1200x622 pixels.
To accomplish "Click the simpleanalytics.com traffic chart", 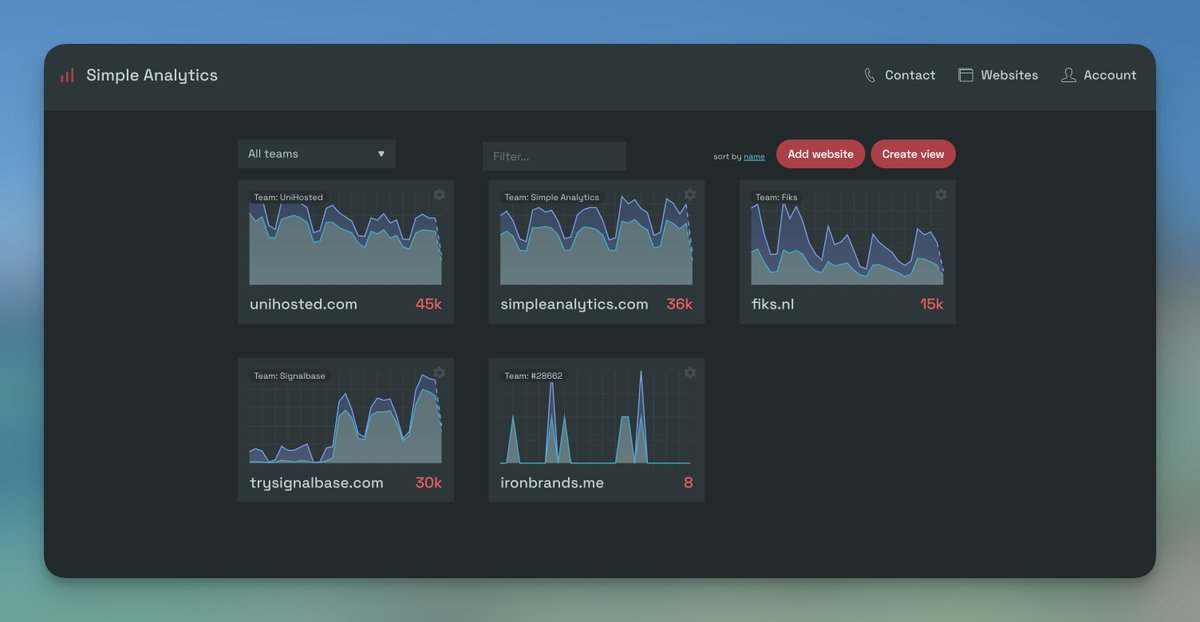I will coord(596,240).
